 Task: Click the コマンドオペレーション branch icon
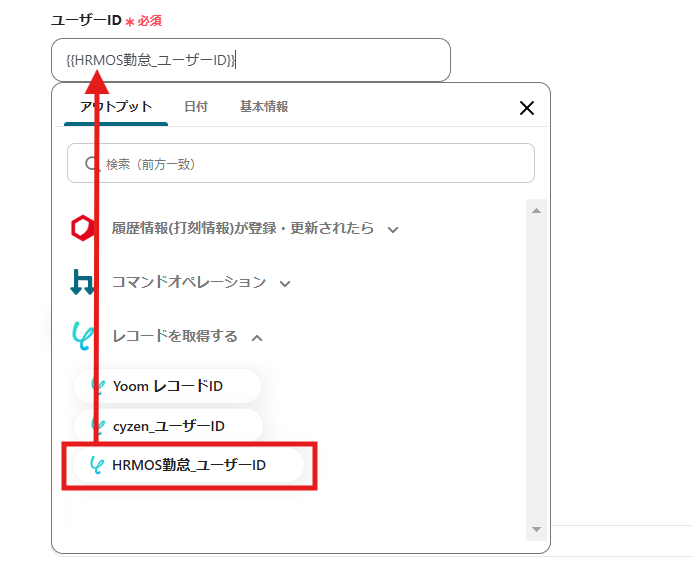(83, 282)
